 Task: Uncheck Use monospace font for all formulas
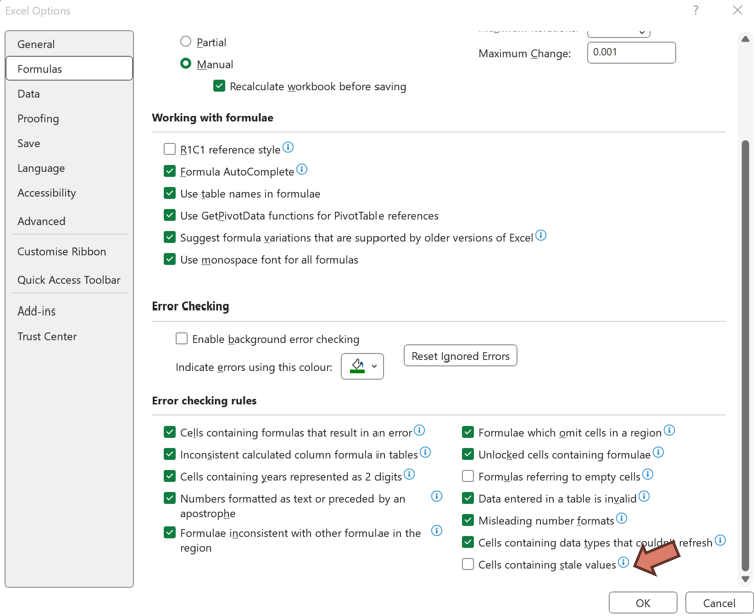(170, 259)
